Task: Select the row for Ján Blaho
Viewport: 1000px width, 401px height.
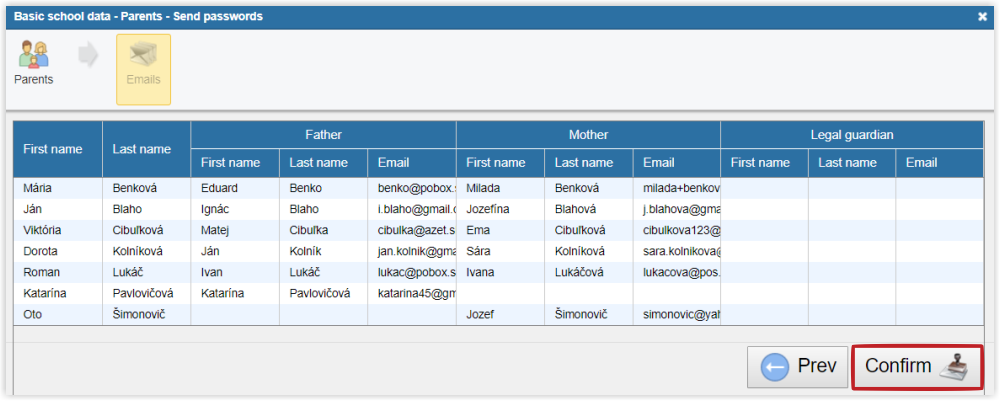Action: click(x=57, y=209)
